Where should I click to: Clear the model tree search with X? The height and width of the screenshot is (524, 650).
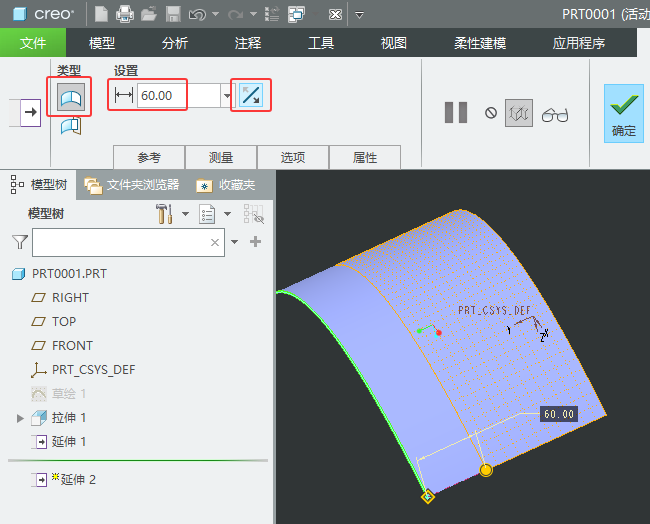pyautogui.click(x=215, y=243)
